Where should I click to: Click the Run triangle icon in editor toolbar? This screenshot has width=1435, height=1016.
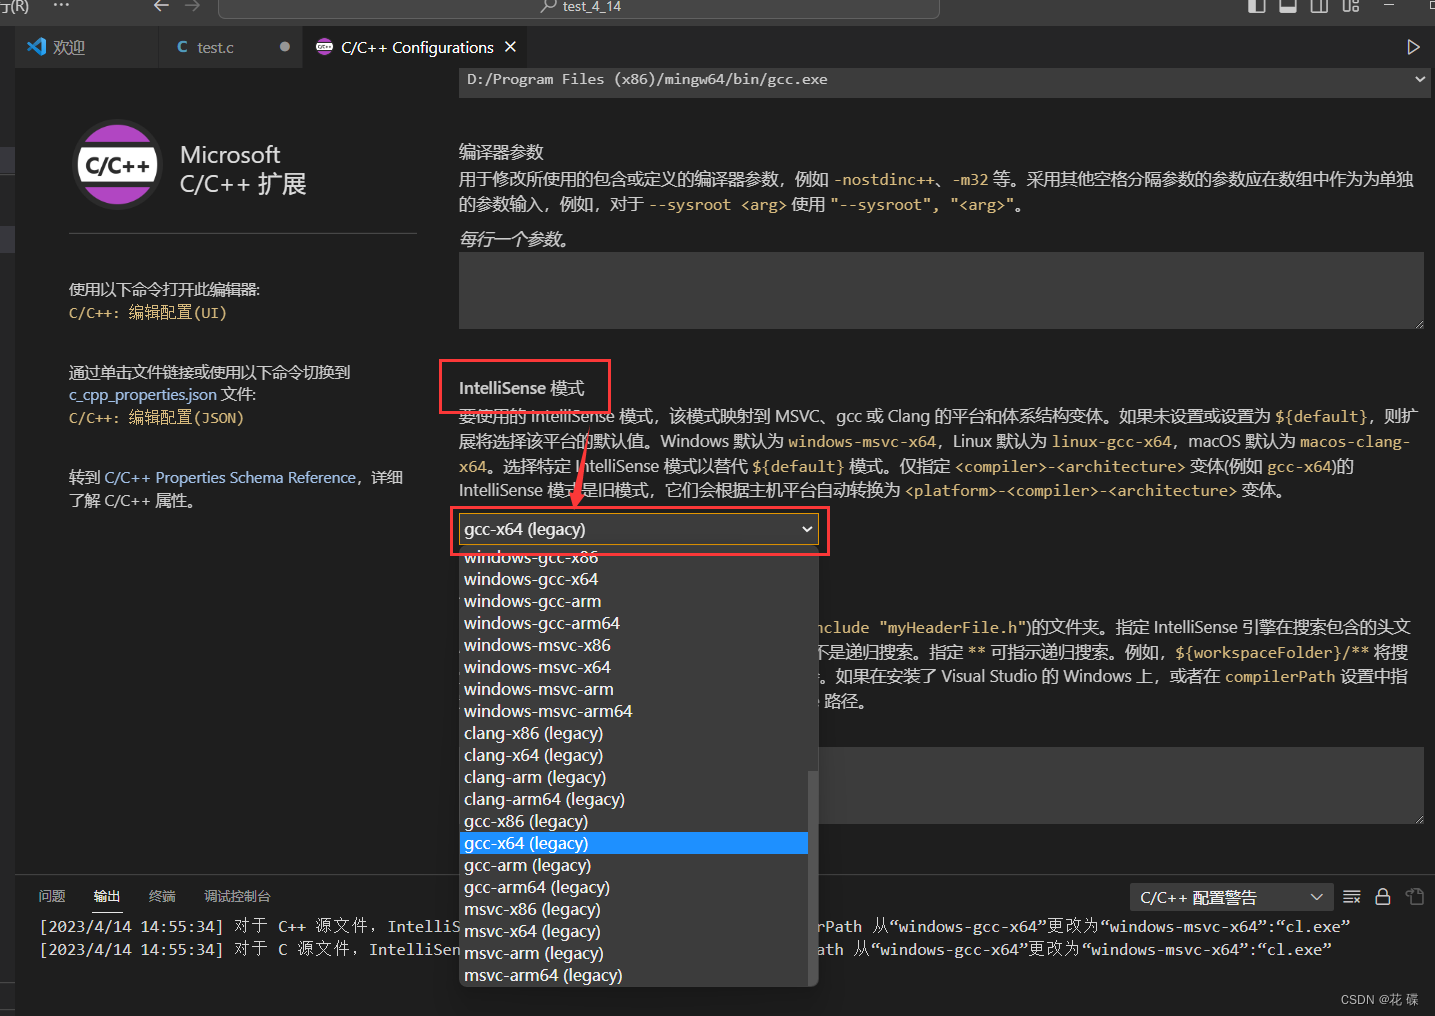click(x=1413, y=47)
